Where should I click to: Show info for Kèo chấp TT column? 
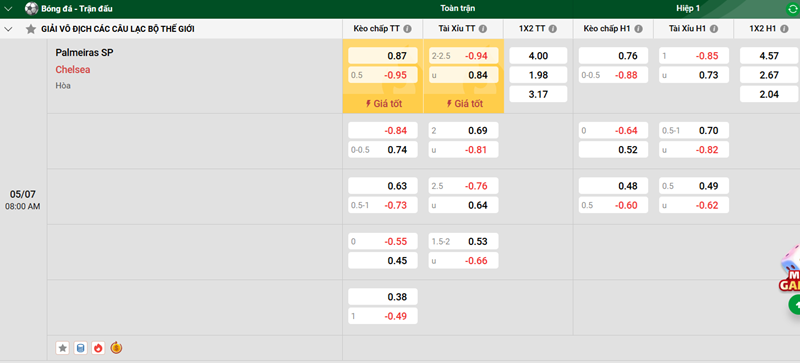click(407, 29)
